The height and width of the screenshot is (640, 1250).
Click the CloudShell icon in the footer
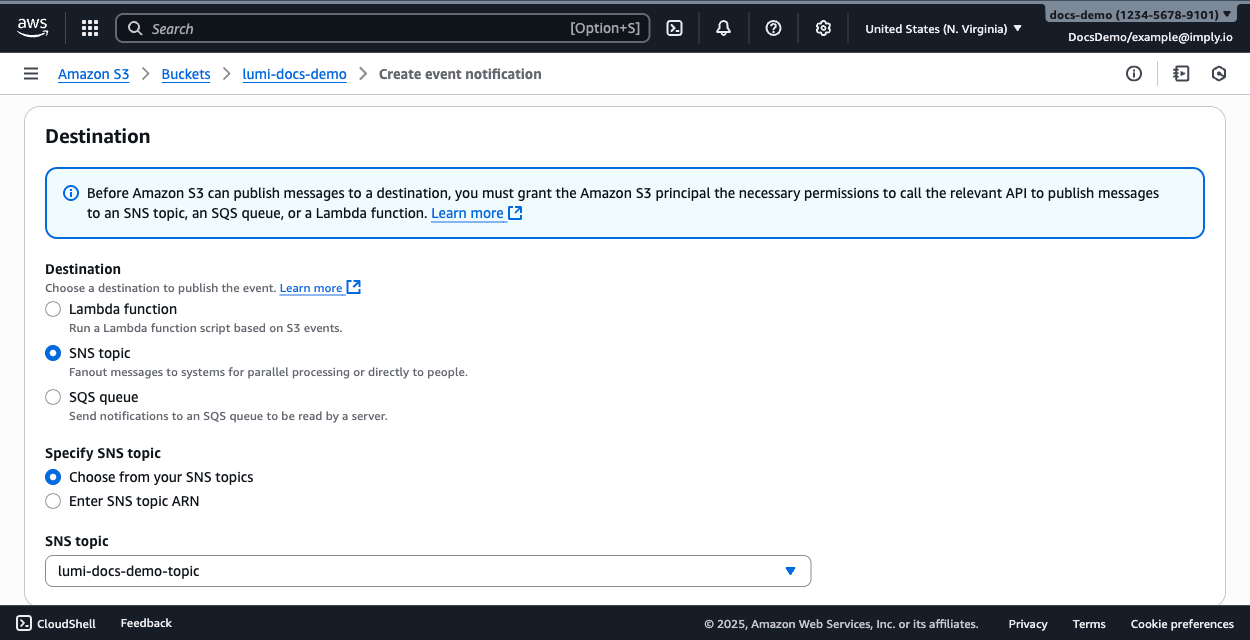[x=24, y=623]
